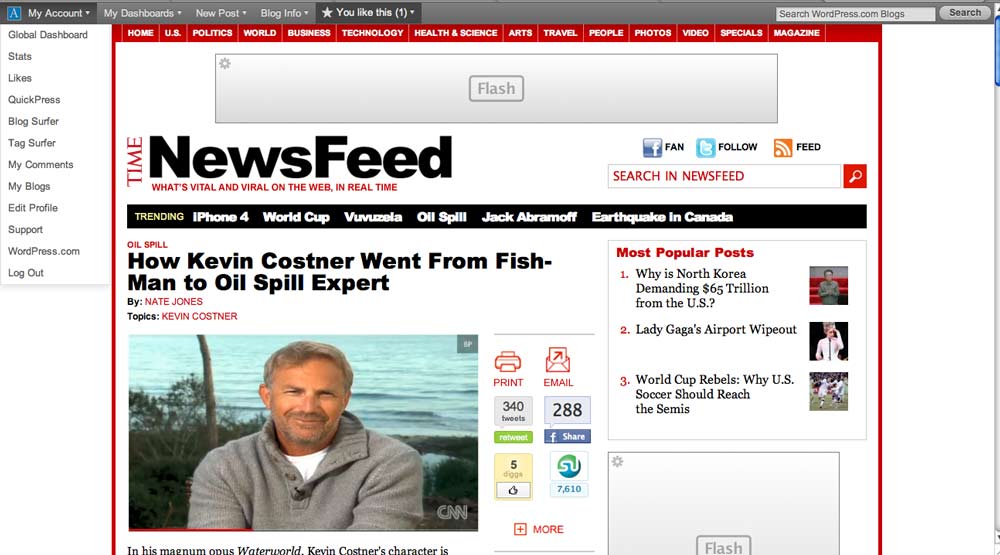Click the StumbleUpon share icon
The image size is (1000, 555).
pyautogui.click(x=568, y=466)
